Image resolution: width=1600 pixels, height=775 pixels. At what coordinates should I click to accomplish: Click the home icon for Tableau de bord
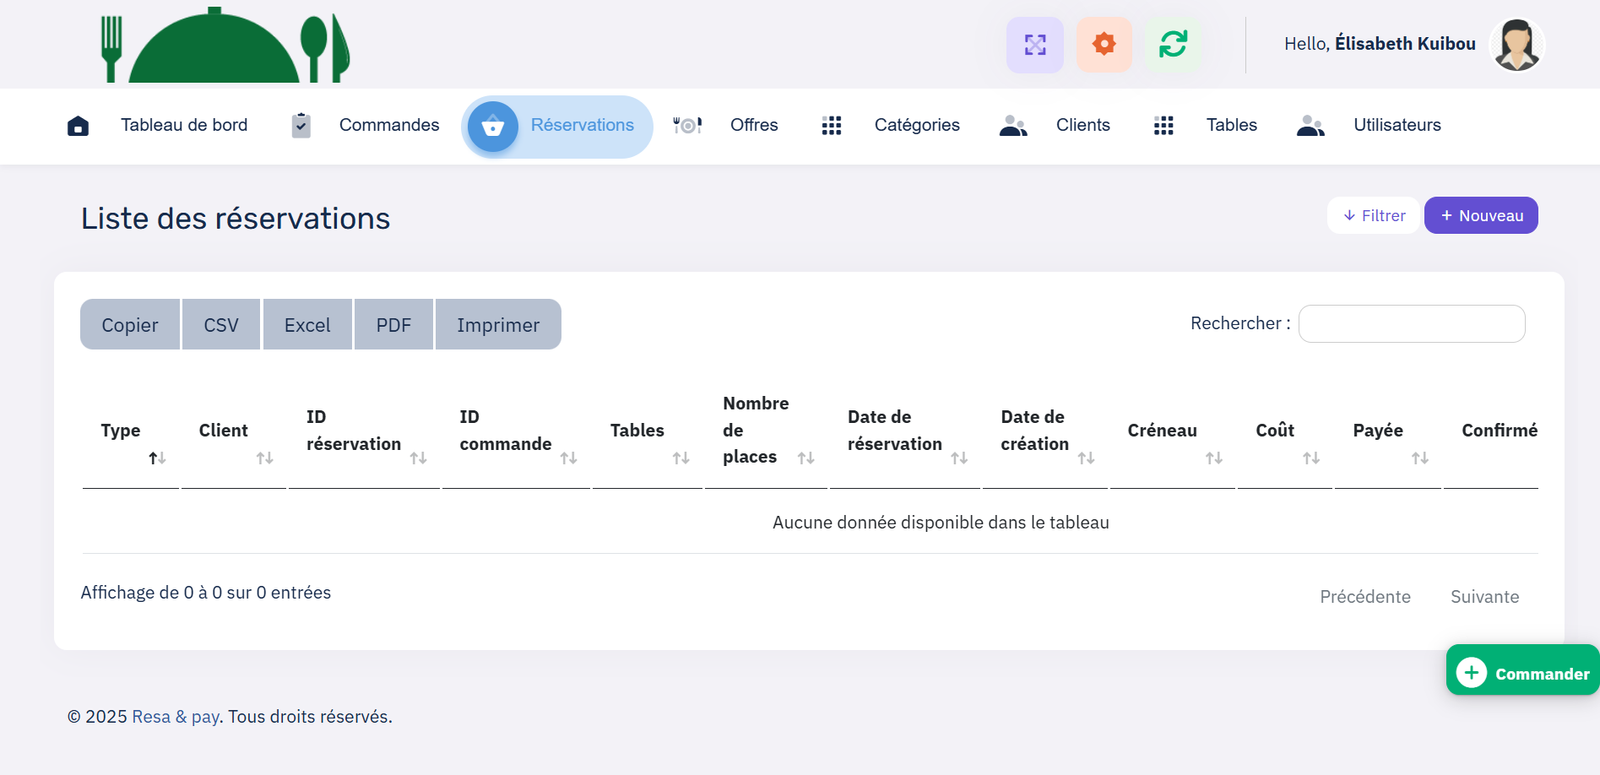(78, 126)
